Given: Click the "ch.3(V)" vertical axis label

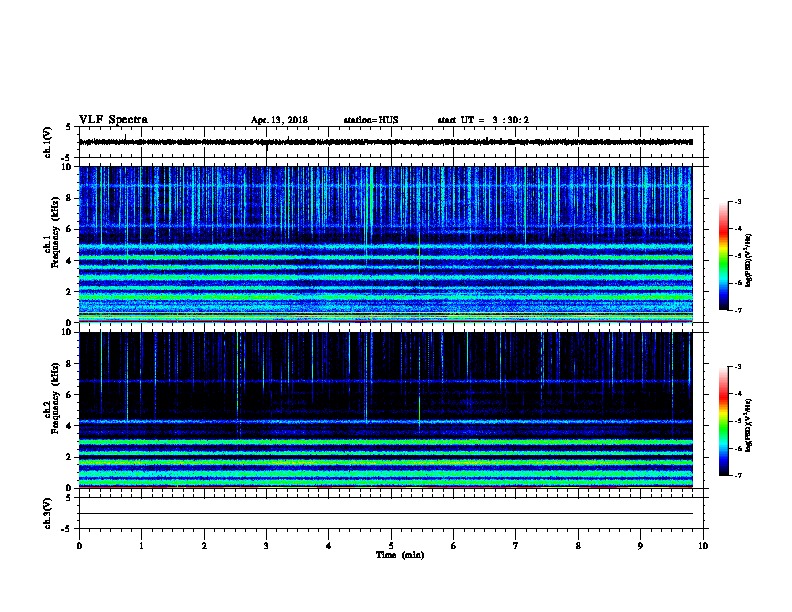Looking at the screenshot, I should click(47, 513).
